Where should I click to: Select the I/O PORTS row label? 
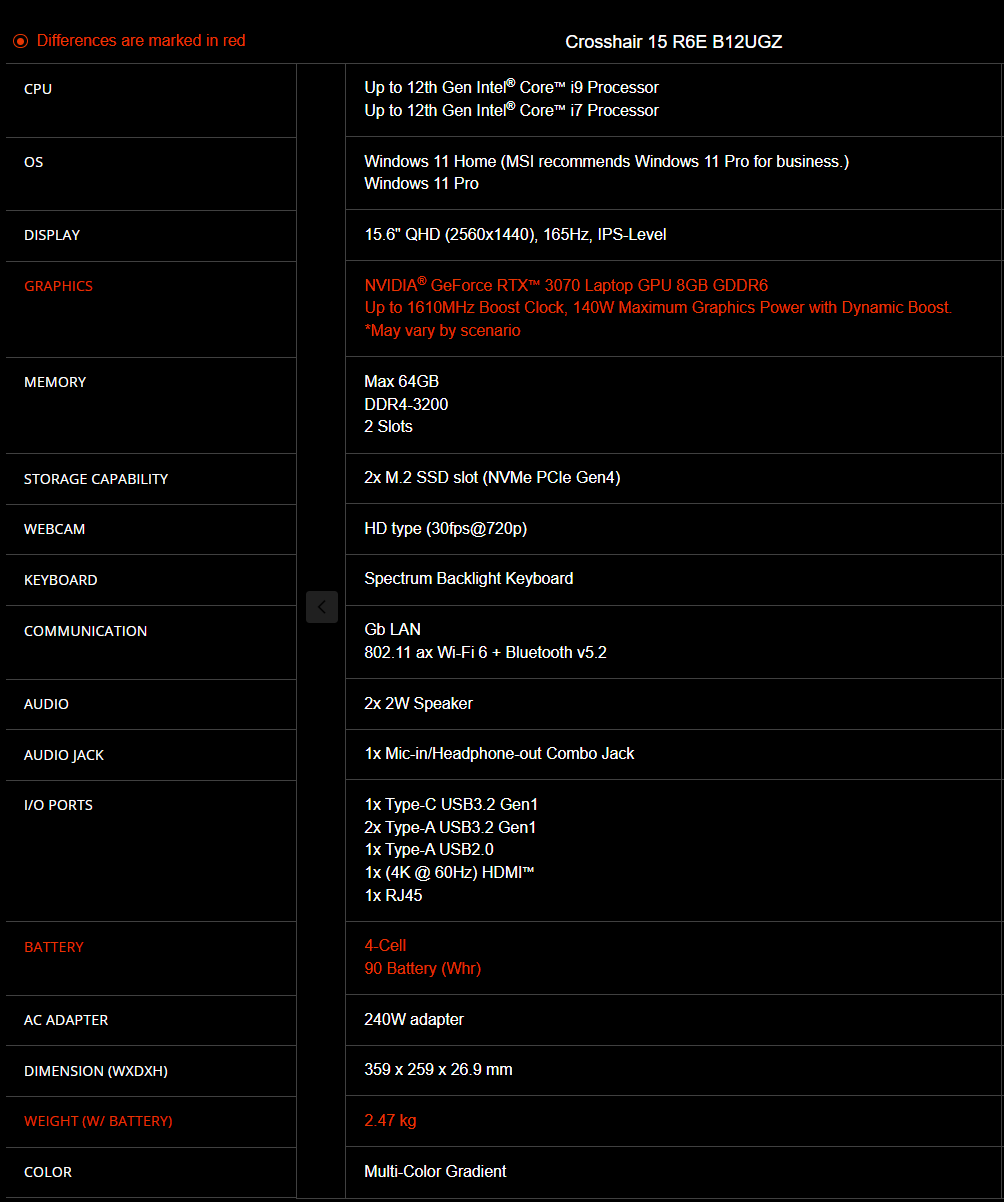tap(58, 805)
